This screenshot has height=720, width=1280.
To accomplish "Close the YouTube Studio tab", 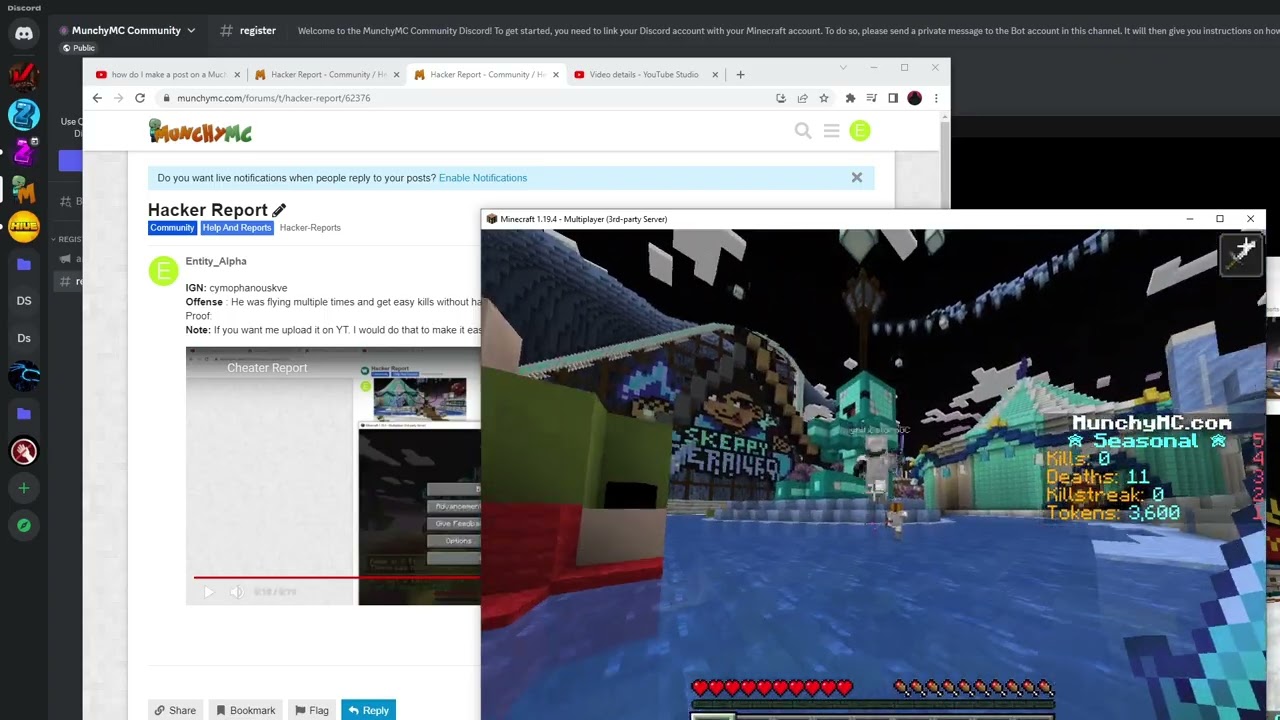I will [x=714, y=74].
